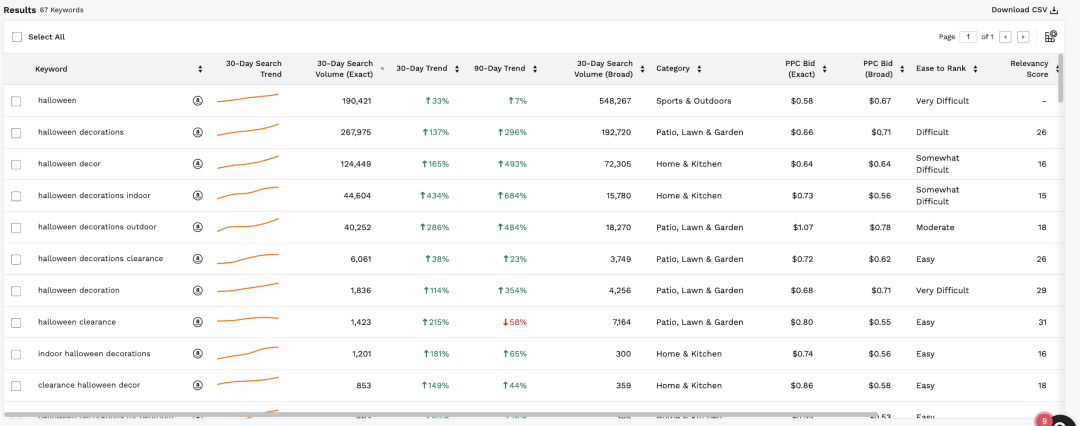Click the Download CSV icon
Viewport: 1080px width, 426px height.
click(1054, 10)
